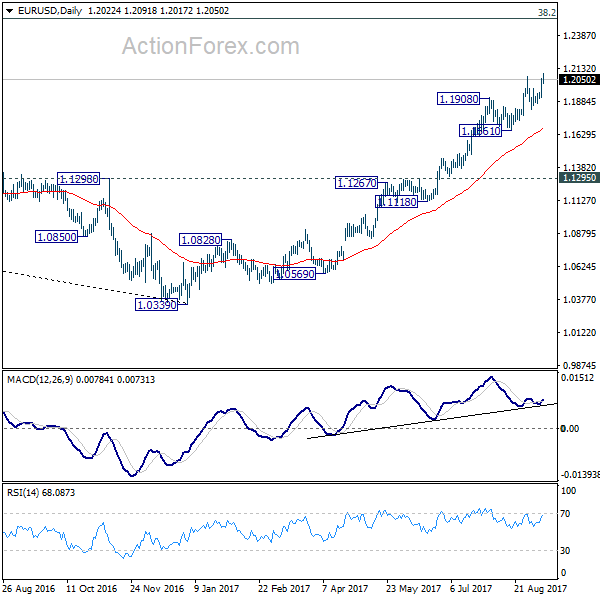This screenshot has width=600, height=600.
Task: Select the 9 Jan 2017 date label
Action: (216, 588)
